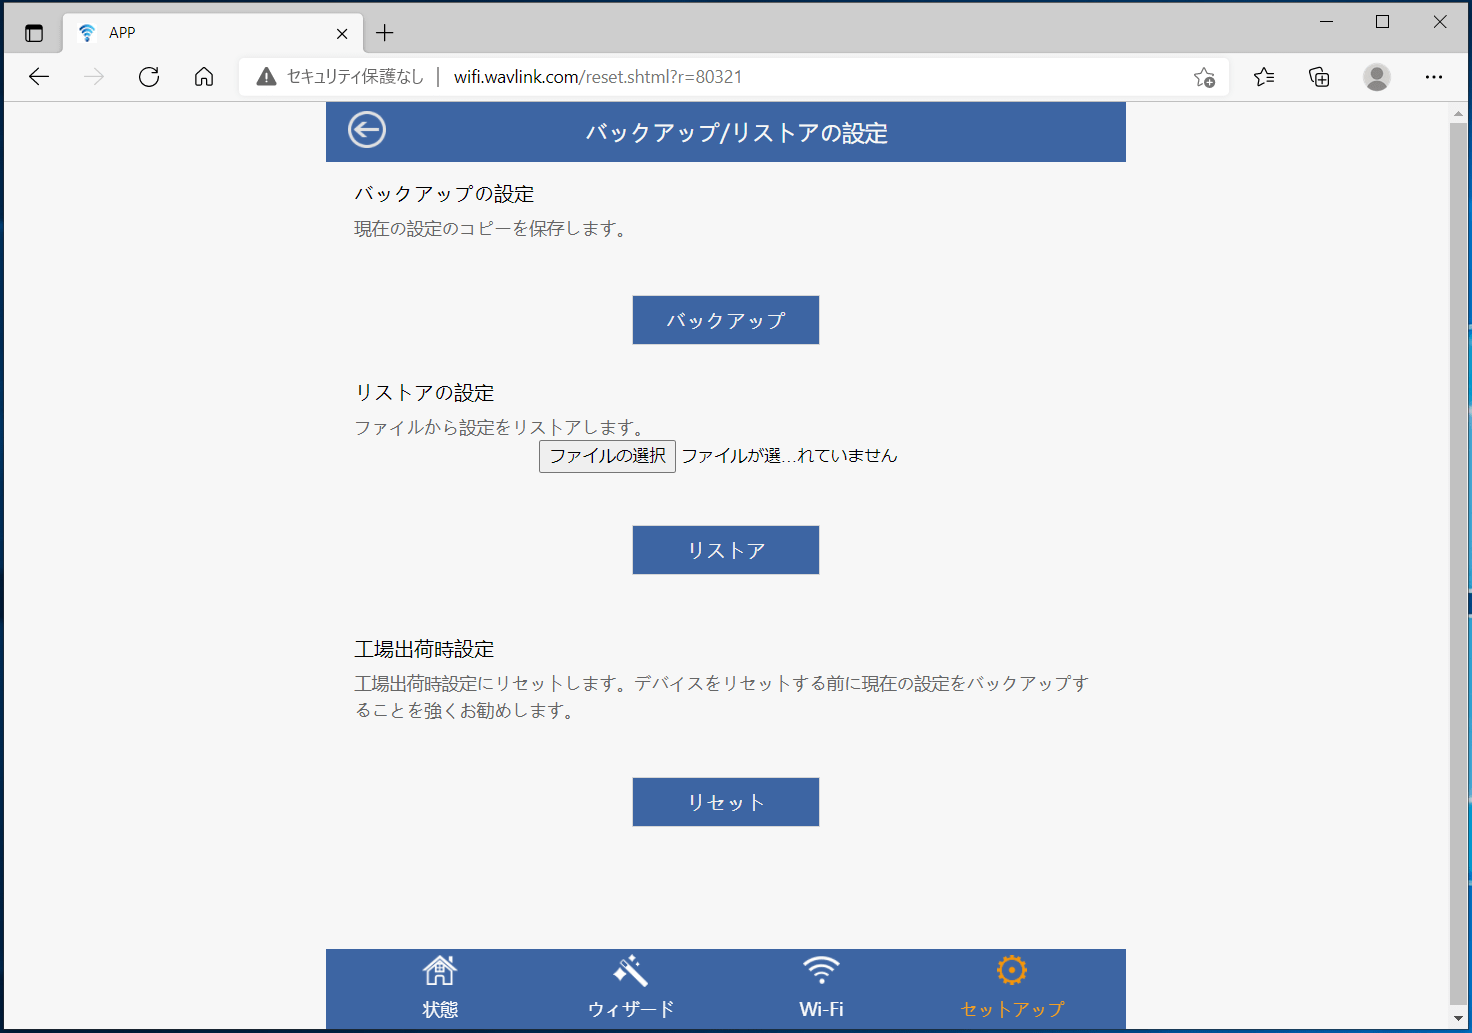Image resolution: width=1472 pixels, height=1033 pixels.
Task: Open the ウィザード wizard tab
Action: (x=631, y=988)
